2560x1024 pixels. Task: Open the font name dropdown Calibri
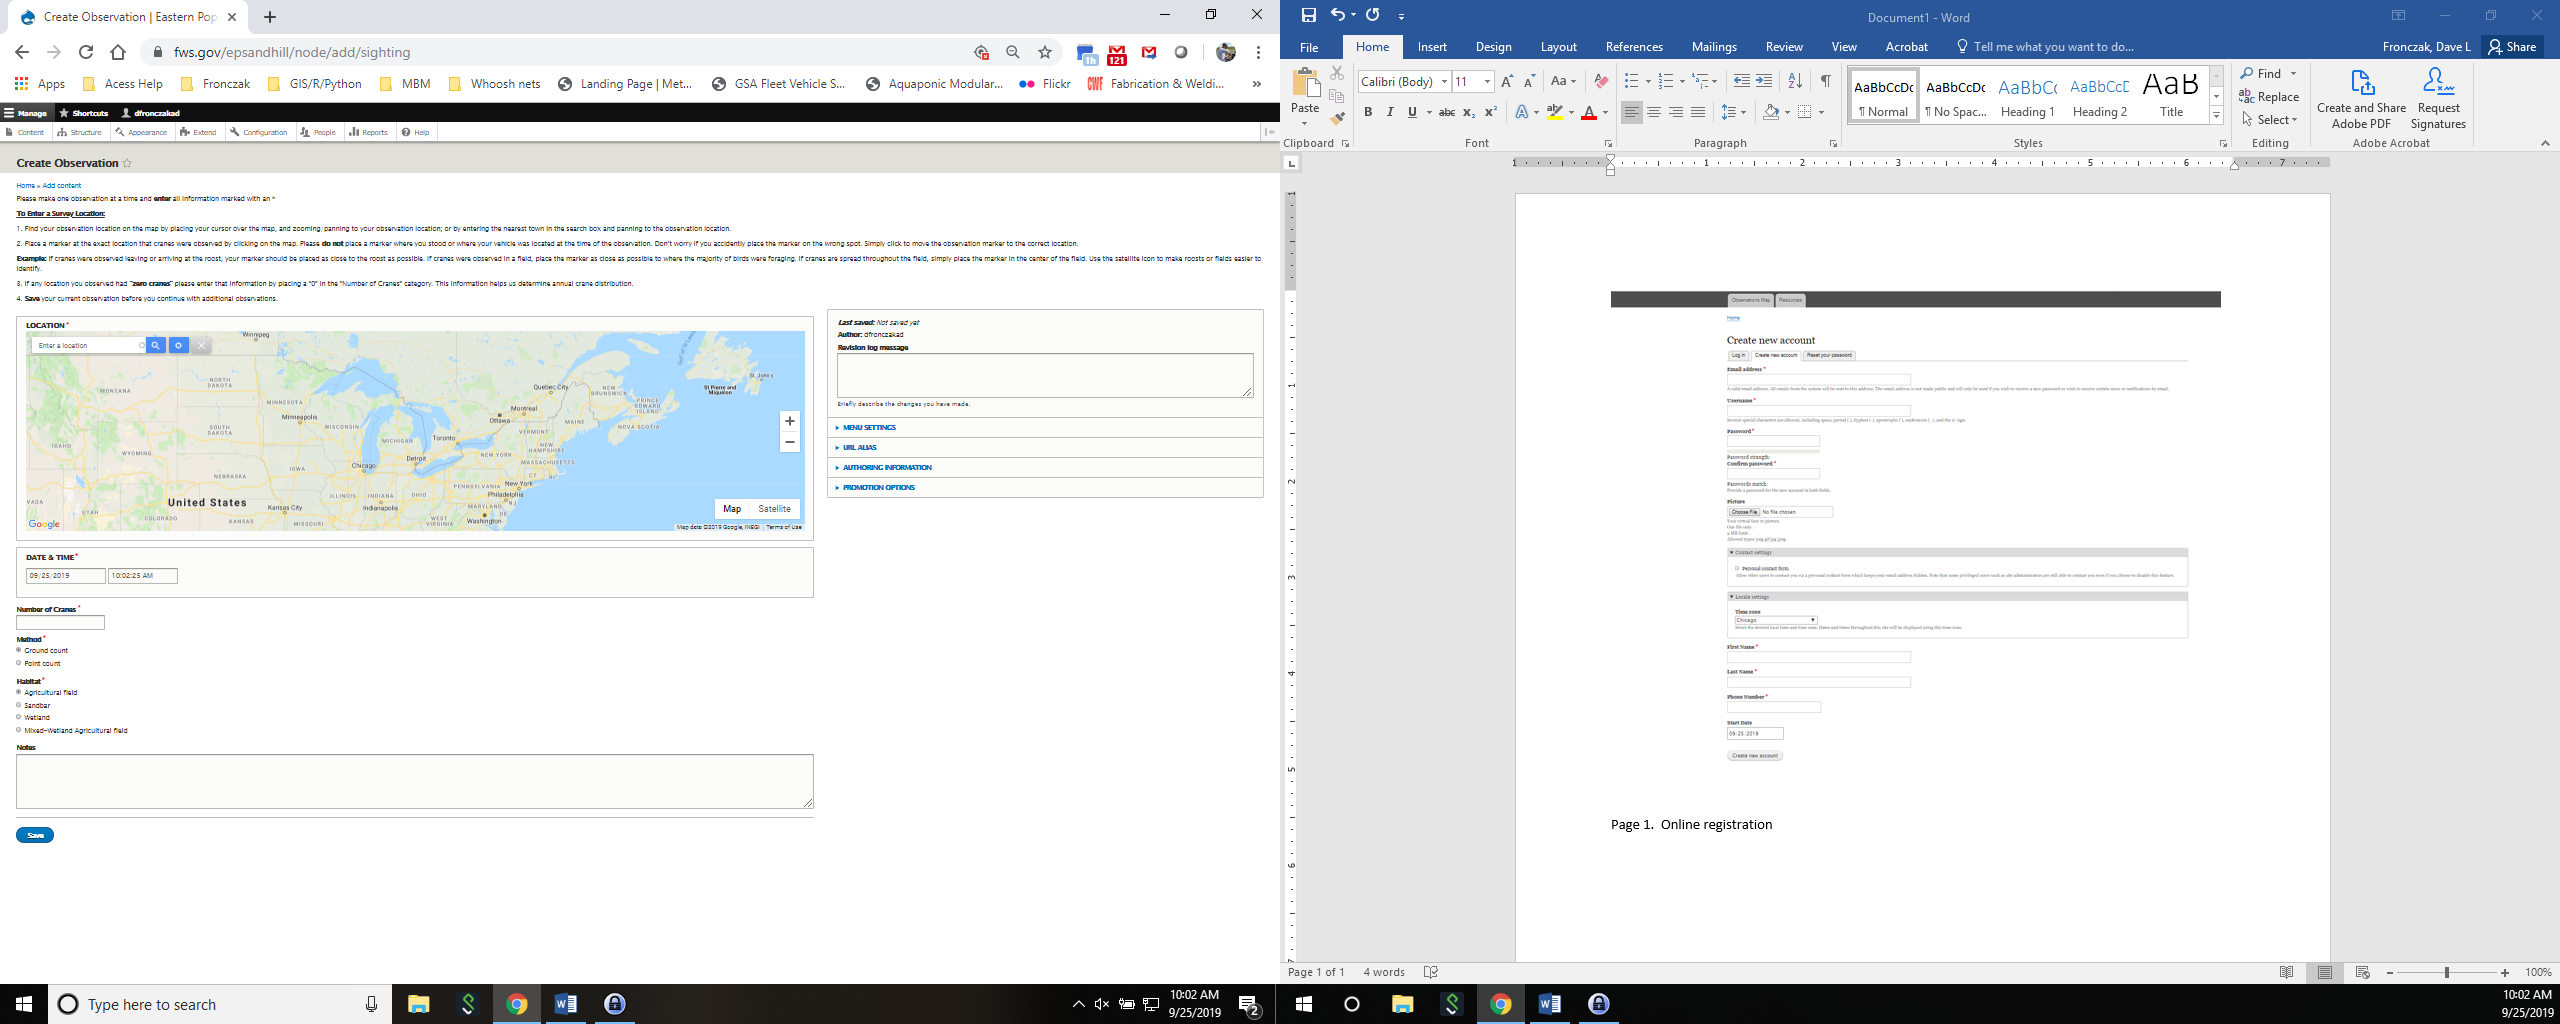tap(1444, 81)
